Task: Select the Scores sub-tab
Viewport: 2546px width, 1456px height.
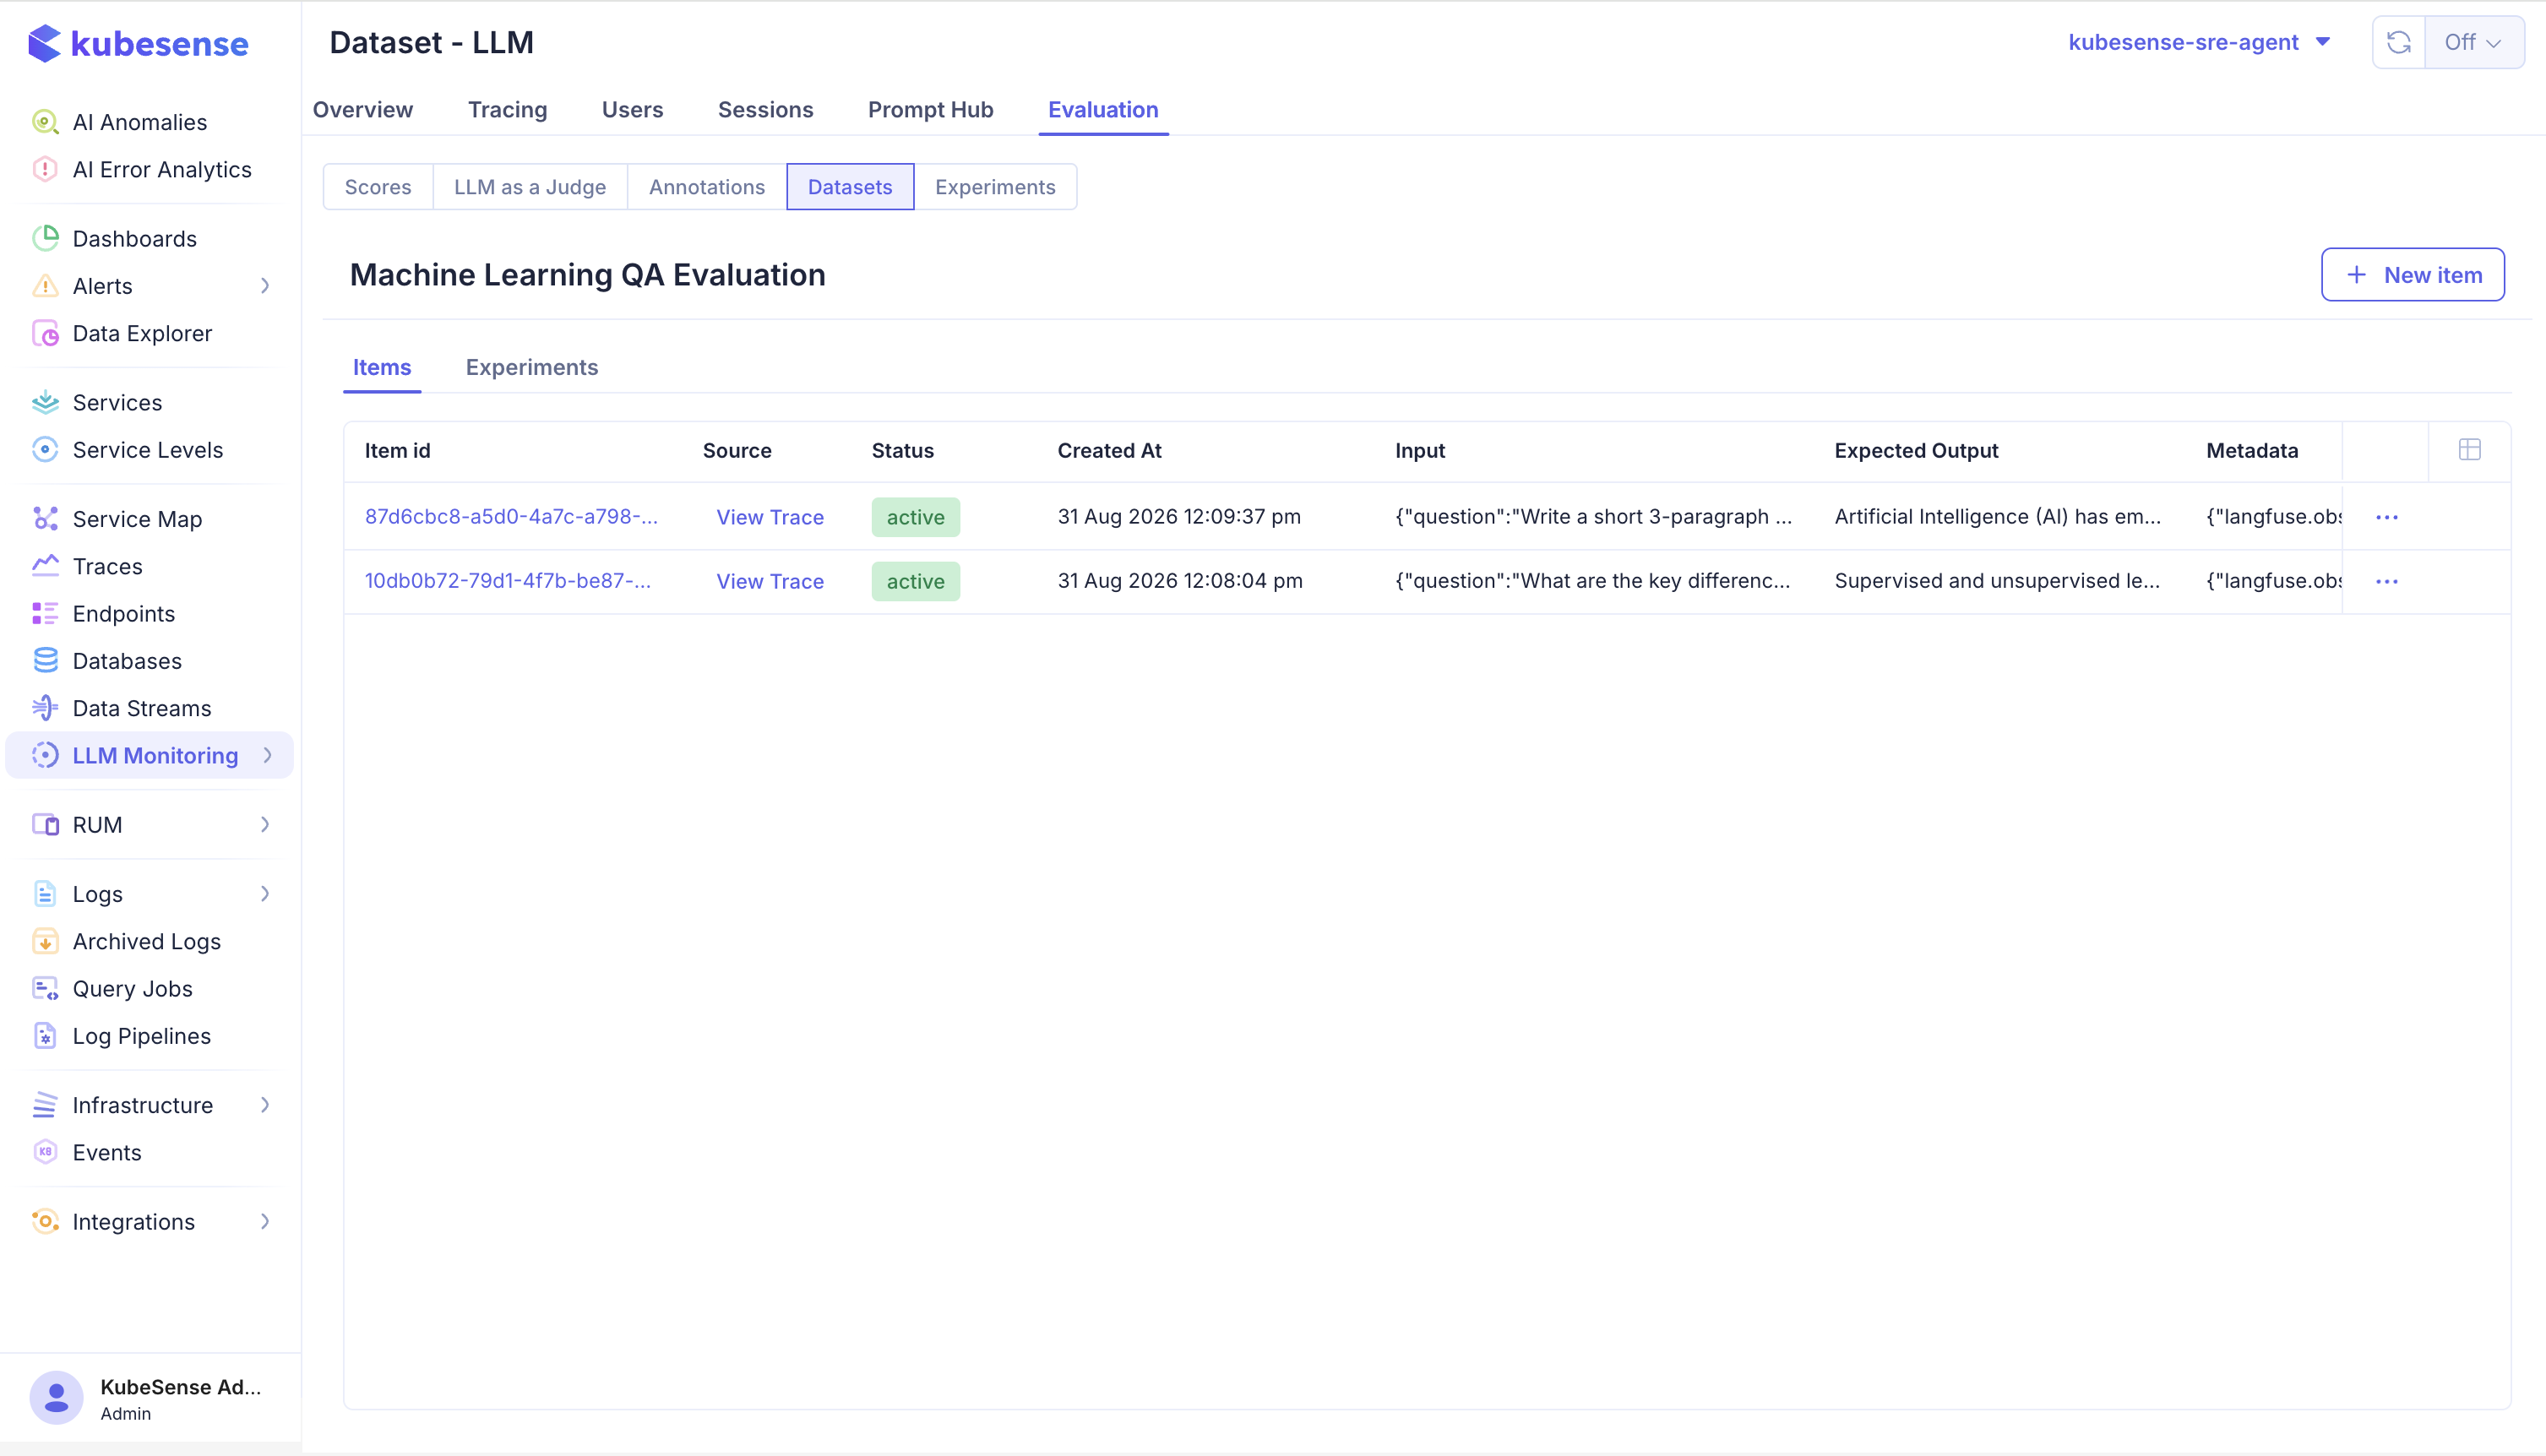Action: click(378, 187)
